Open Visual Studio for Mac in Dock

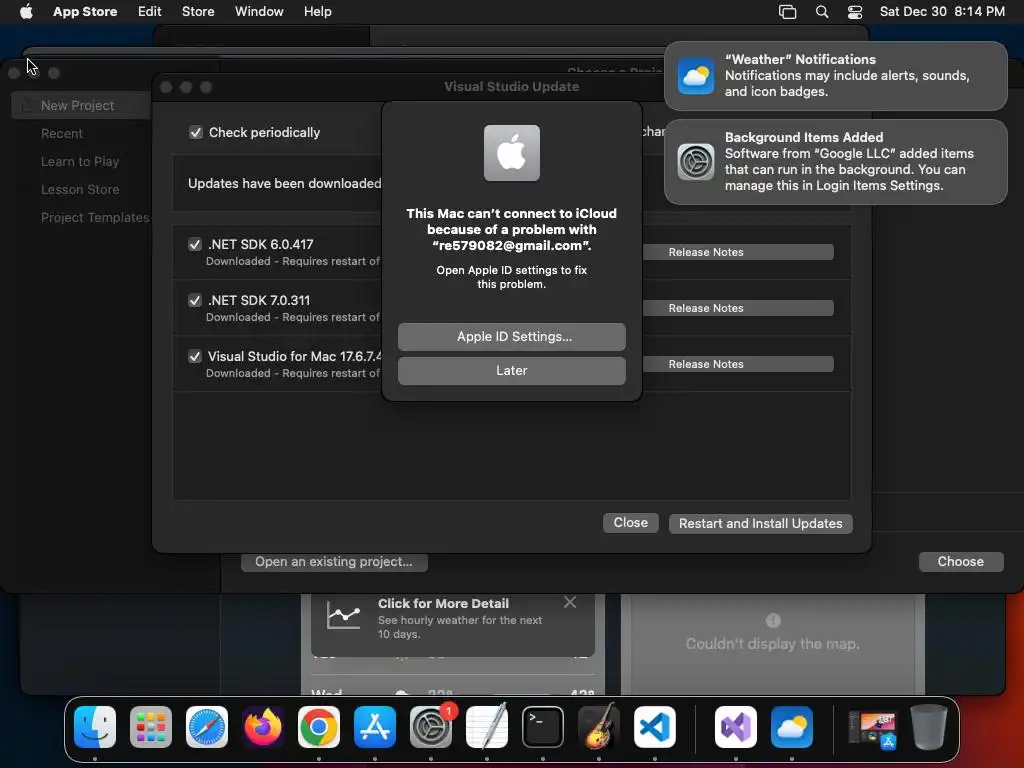tap(736, 727)
